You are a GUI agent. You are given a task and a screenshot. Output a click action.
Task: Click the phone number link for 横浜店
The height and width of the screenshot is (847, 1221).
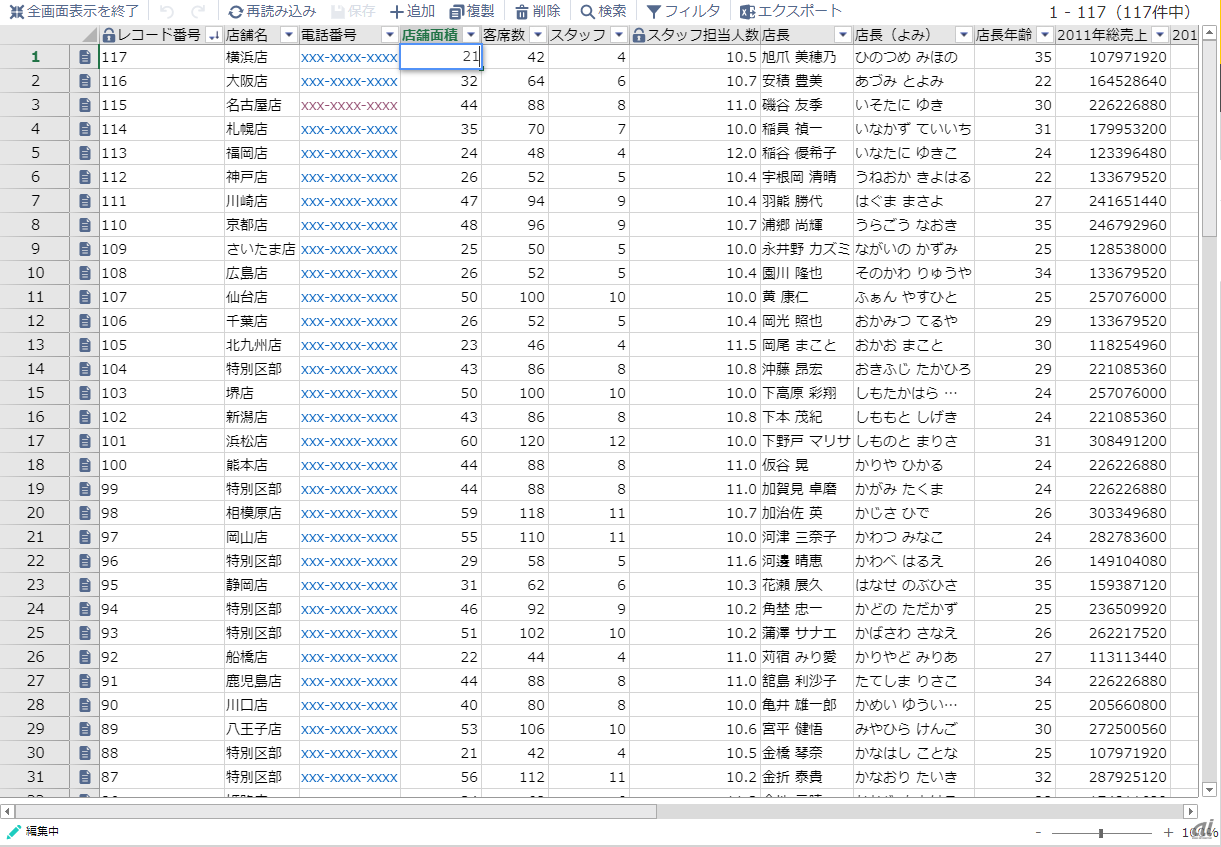tap(349, 57)
